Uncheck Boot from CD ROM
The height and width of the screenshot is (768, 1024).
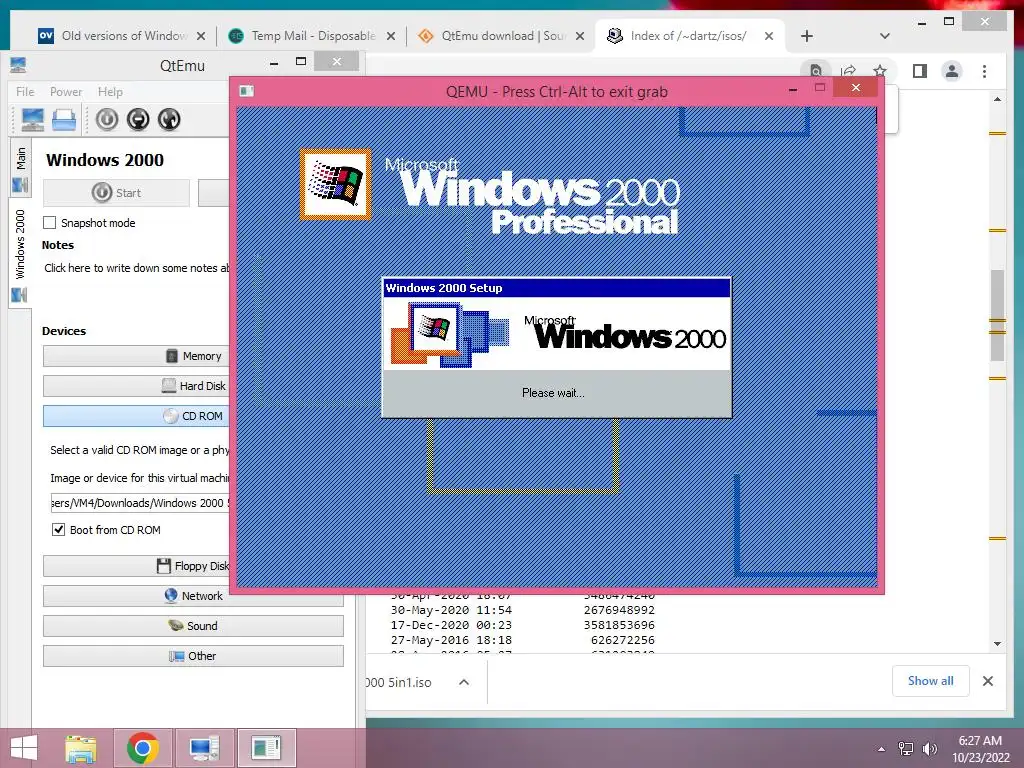(58, 530)
